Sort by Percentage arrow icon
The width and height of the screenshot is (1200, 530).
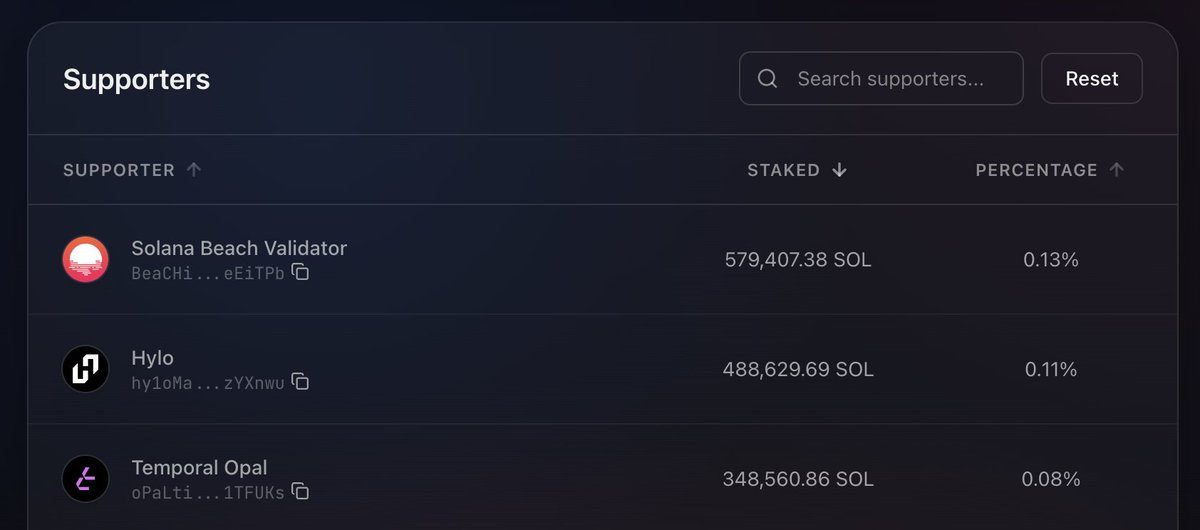[x=1117, y=170]
